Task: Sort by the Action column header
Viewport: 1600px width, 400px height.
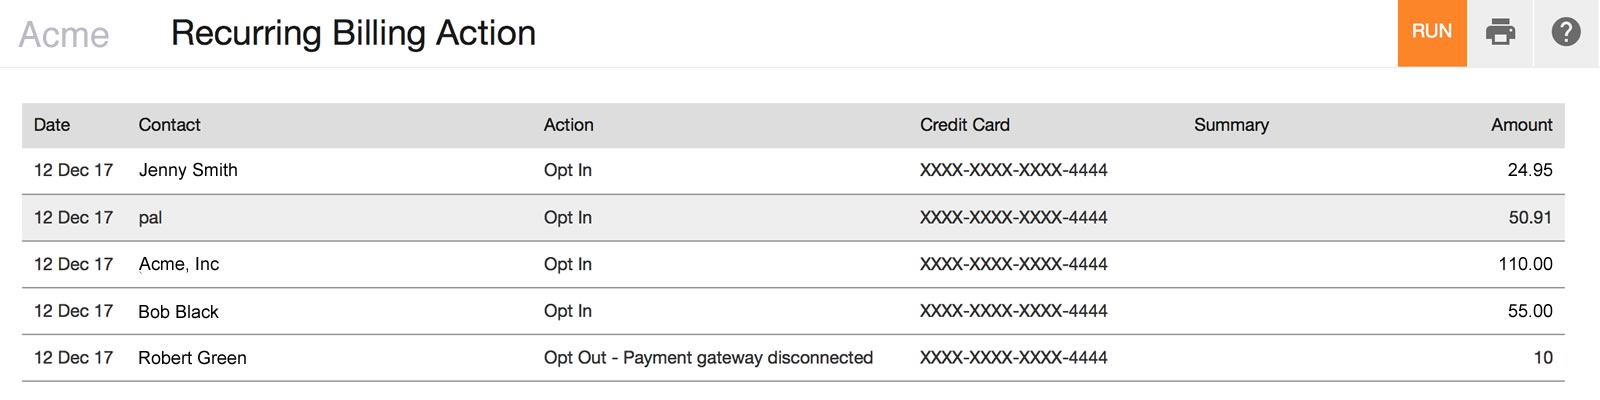Action: [568, 125]
